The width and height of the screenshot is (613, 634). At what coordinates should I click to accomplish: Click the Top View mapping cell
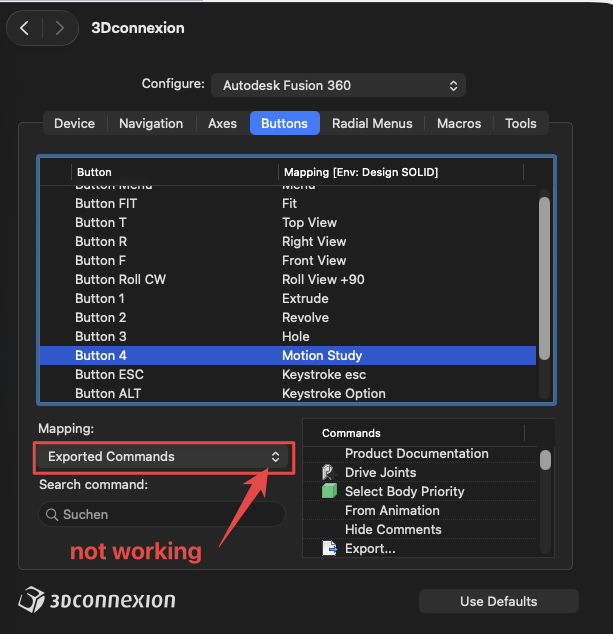click(309, 222)
